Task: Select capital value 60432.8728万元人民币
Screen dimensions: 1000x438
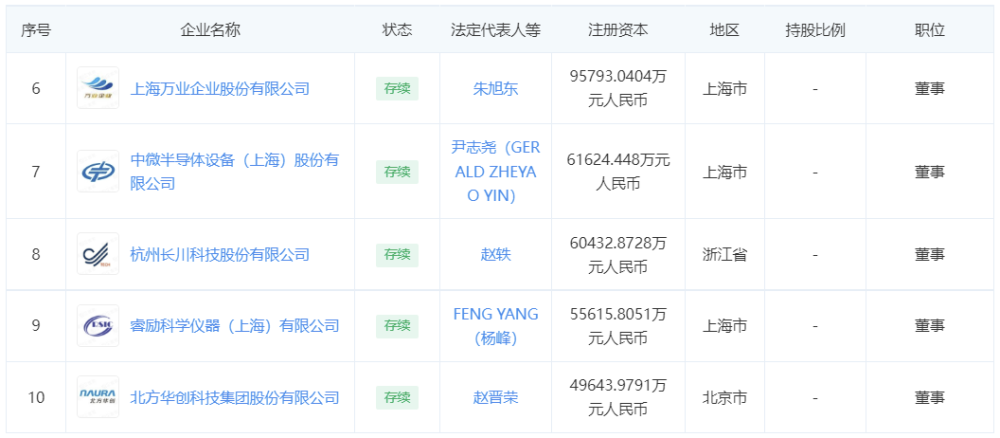Action: coord(618,255)
